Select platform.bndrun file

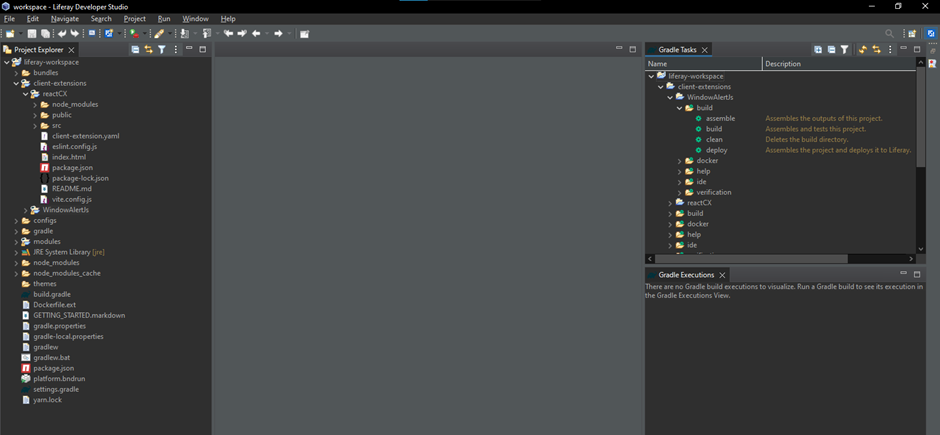[x=59, y=379]
